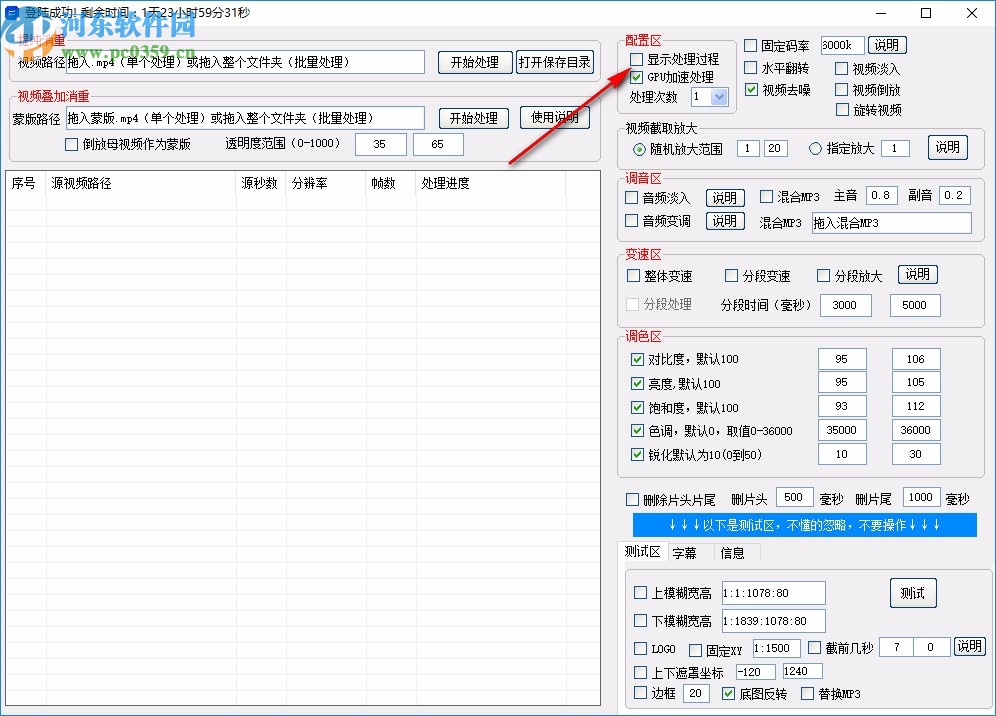The width and height of the screenshot is (996, 716).
Task: Click the 混合MP3 input field
Action: (x=890, y=223)
